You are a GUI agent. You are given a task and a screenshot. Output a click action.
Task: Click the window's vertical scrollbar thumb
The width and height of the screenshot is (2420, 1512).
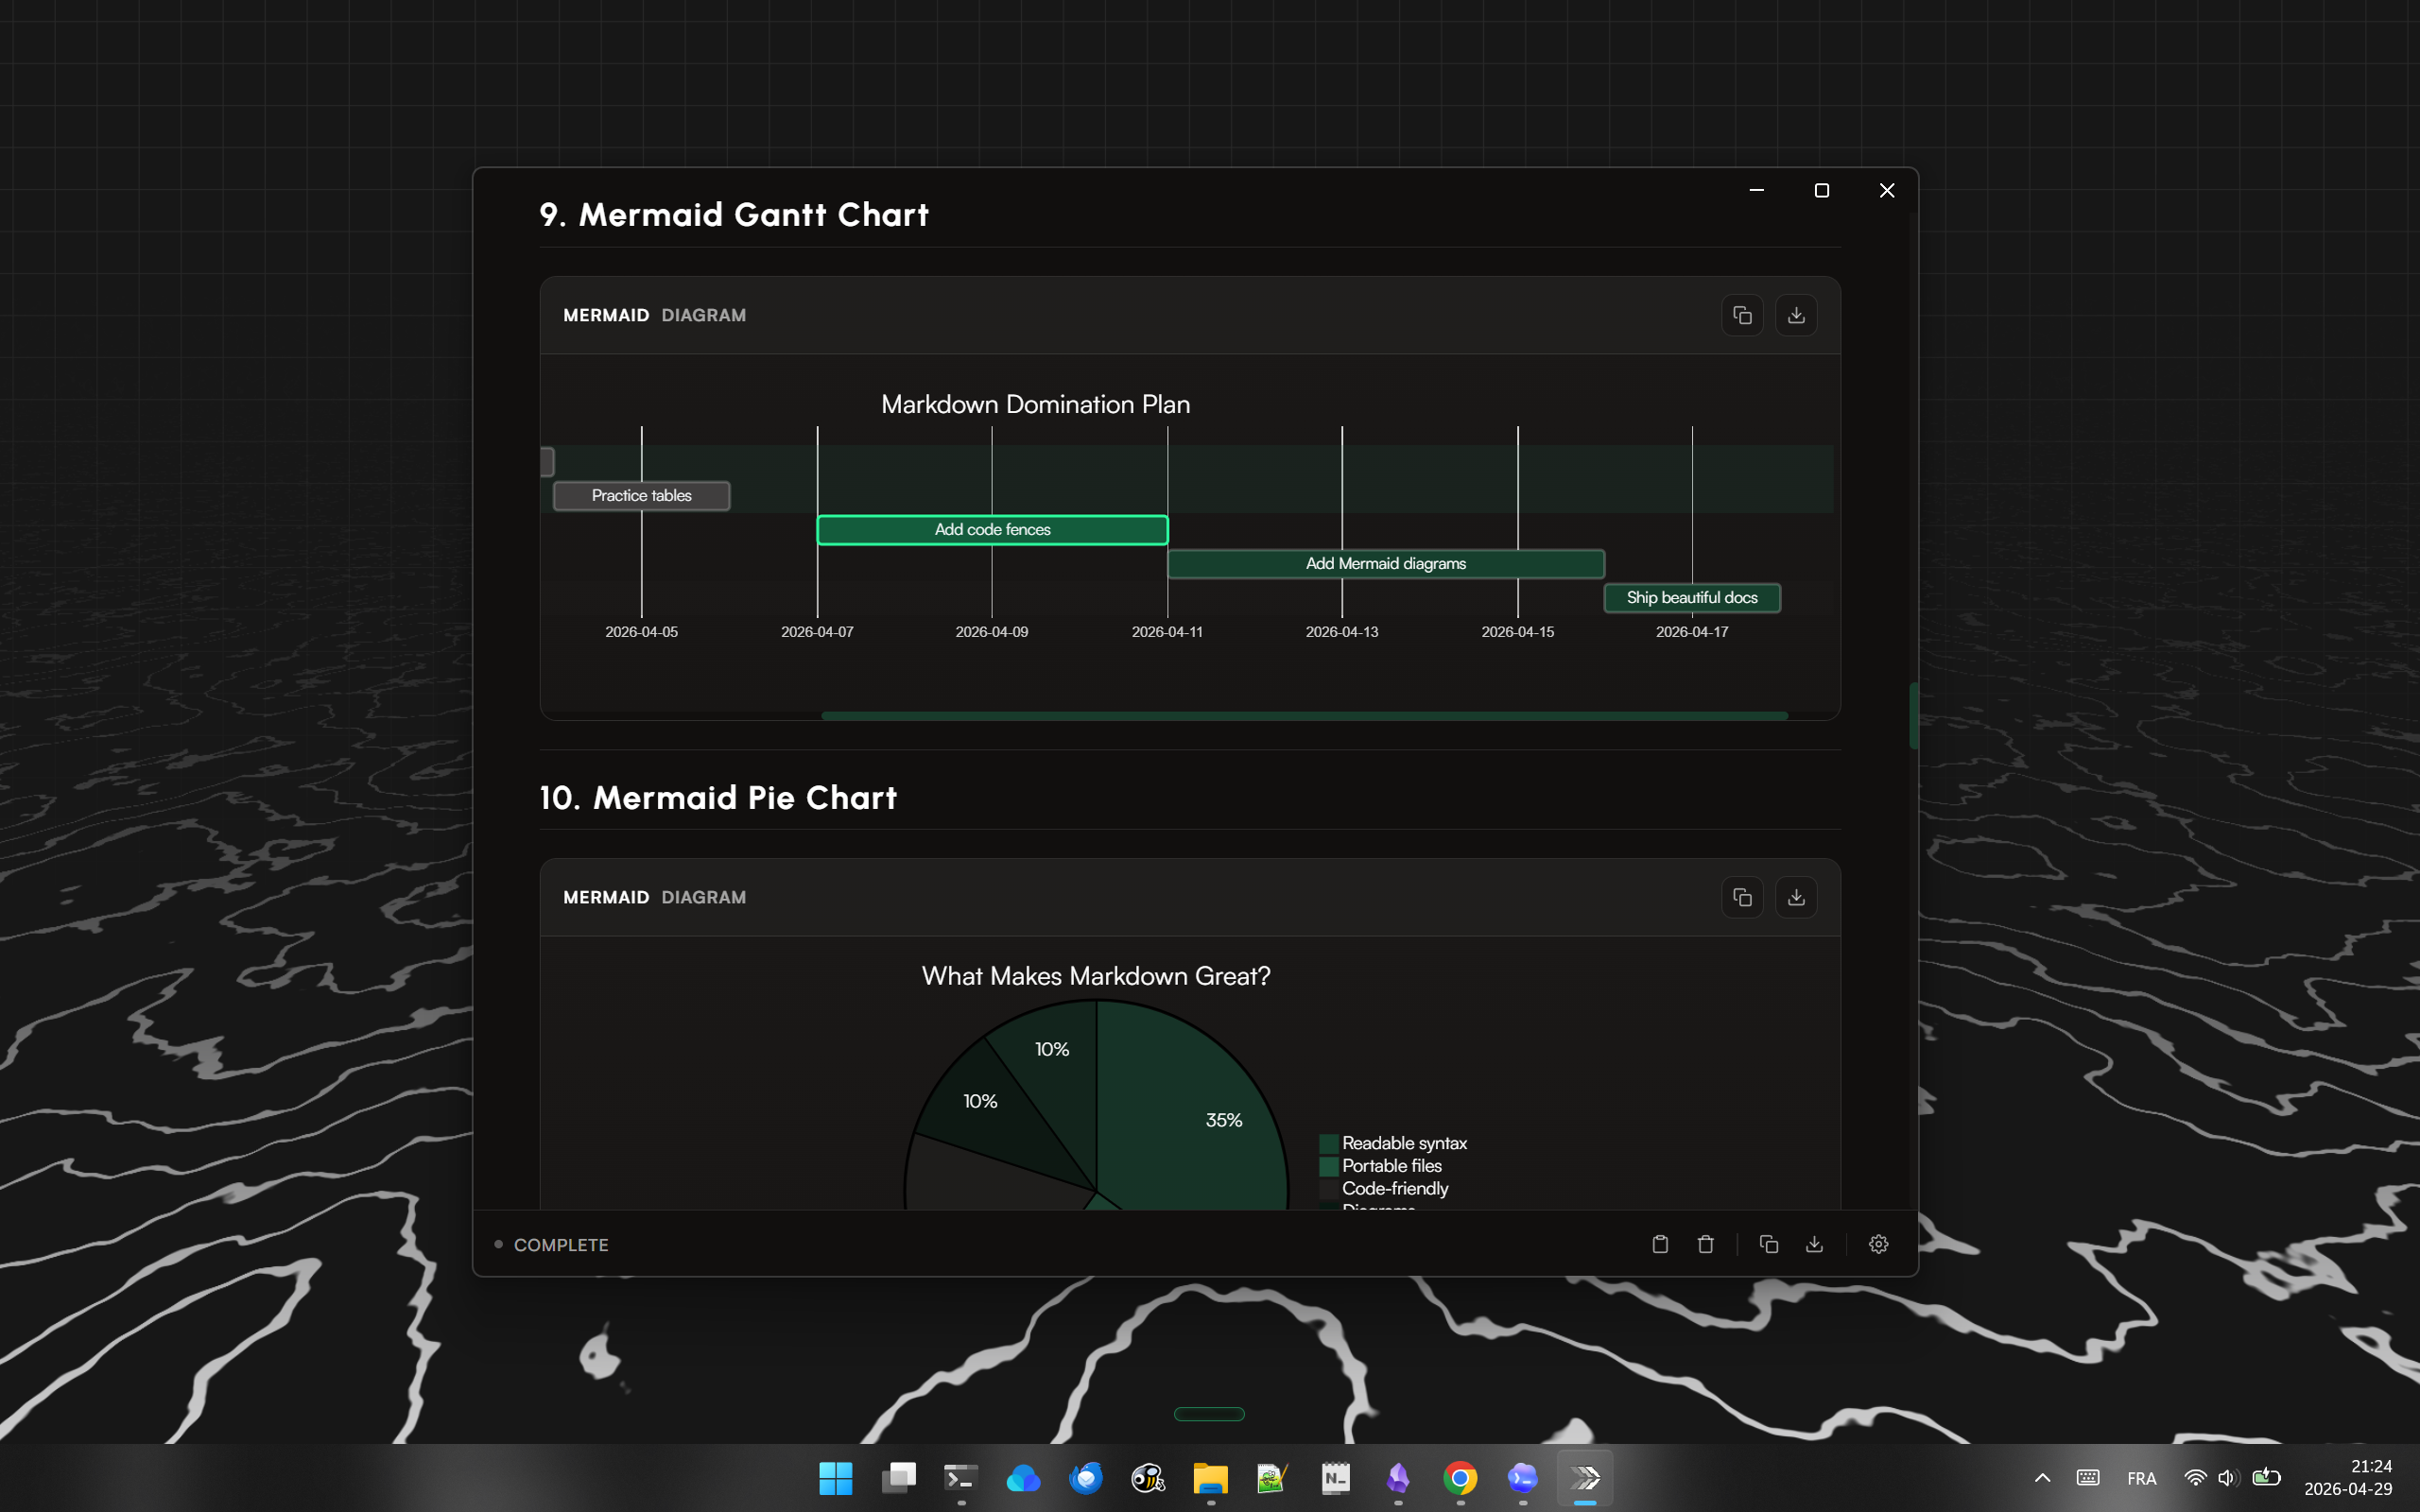[x=1913, y=716]
